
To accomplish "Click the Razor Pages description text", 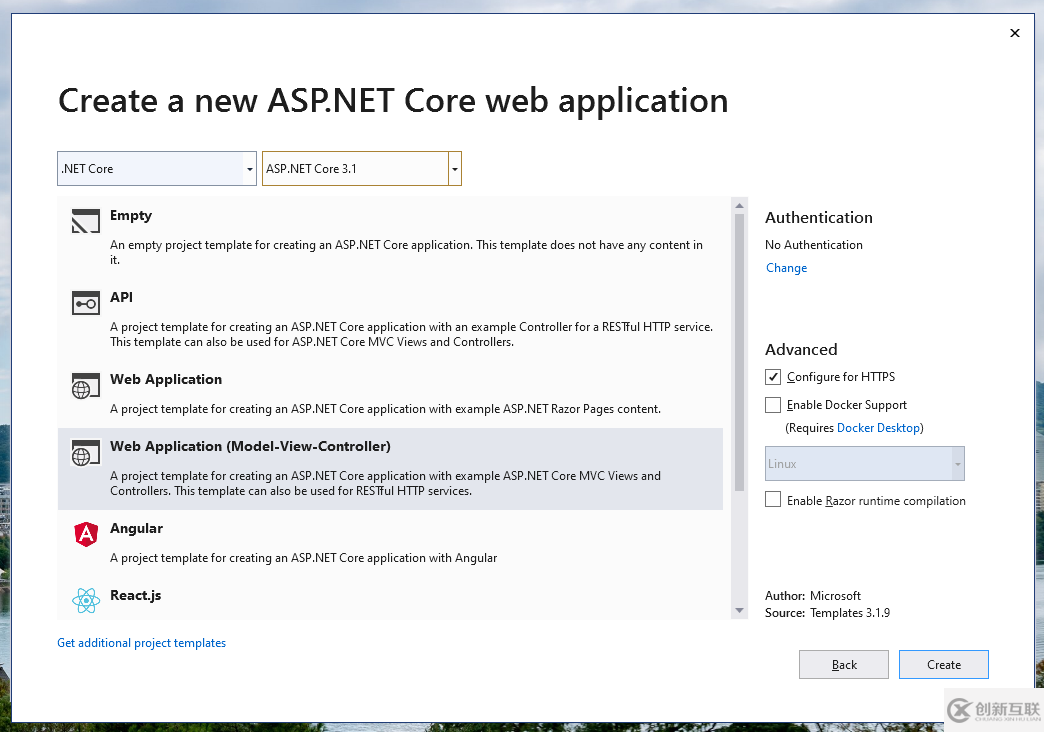I will [x=386, y=409].
